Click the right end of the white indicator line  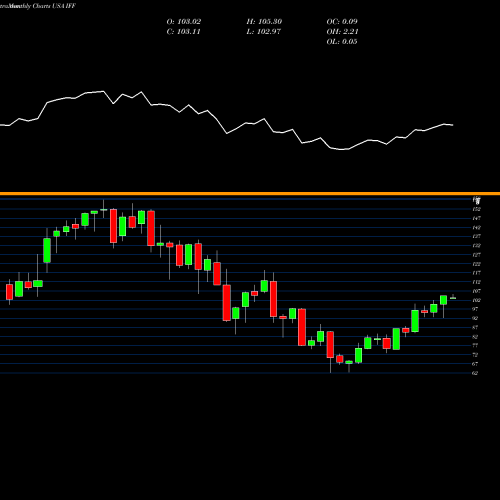[x=452, y=125]
